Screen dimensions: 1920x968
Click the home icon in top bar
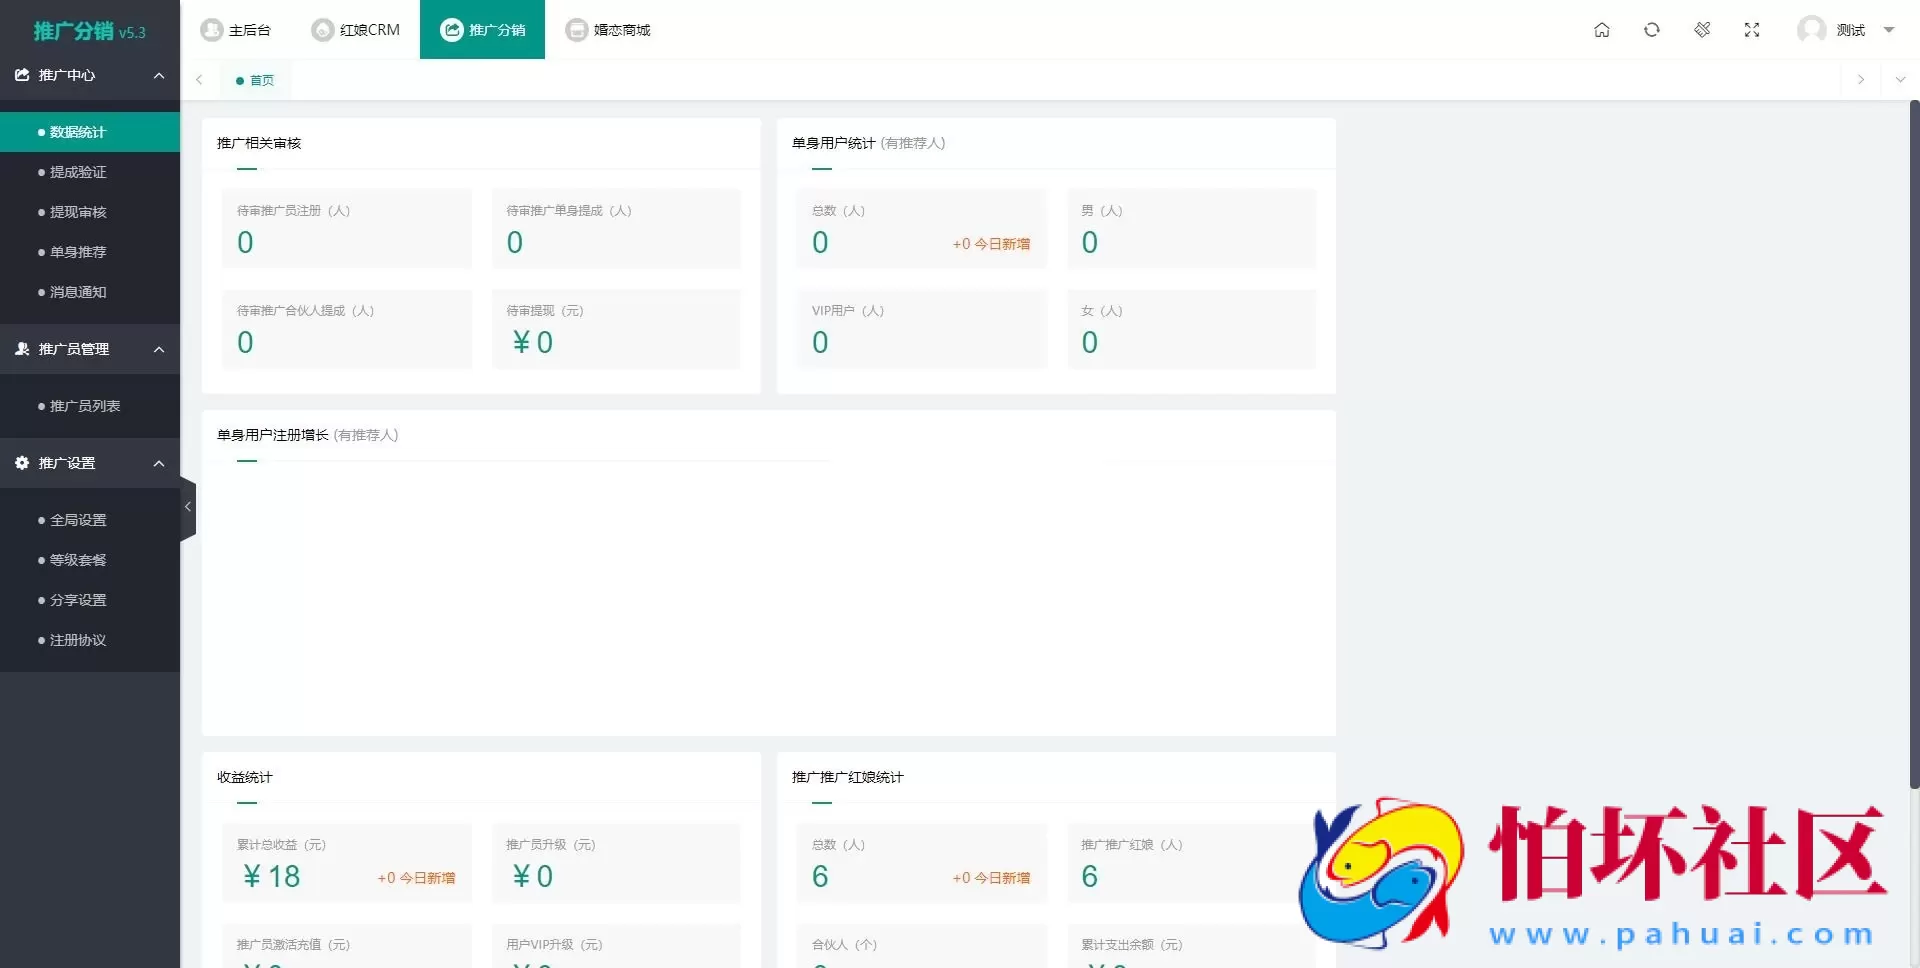click(1601, 30)
